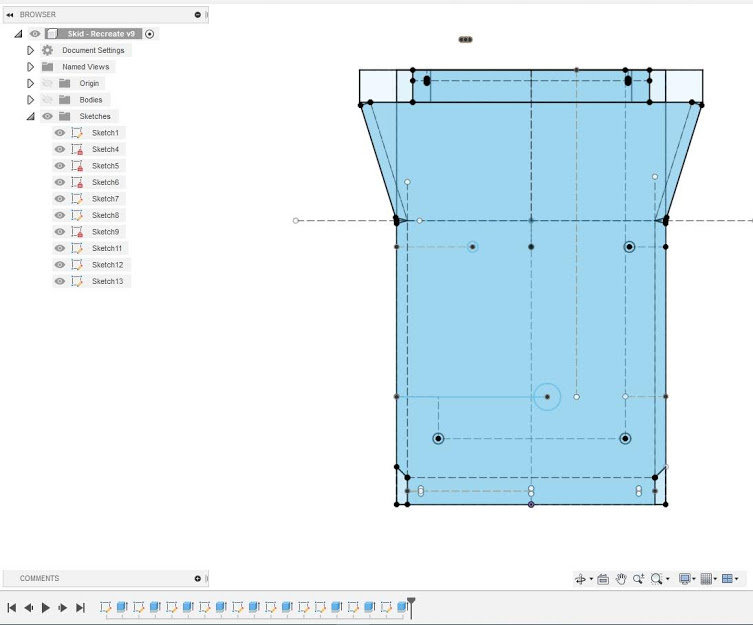Select the Sketch13 row label
Image resolution: width=753 pixels, height=625 pixels.
108,281
